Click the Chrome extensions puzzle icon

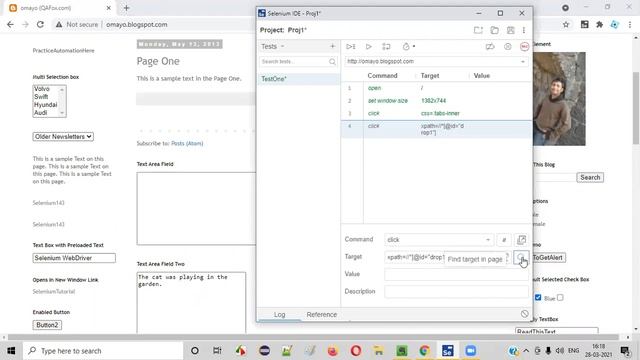[x=599, y=24]
